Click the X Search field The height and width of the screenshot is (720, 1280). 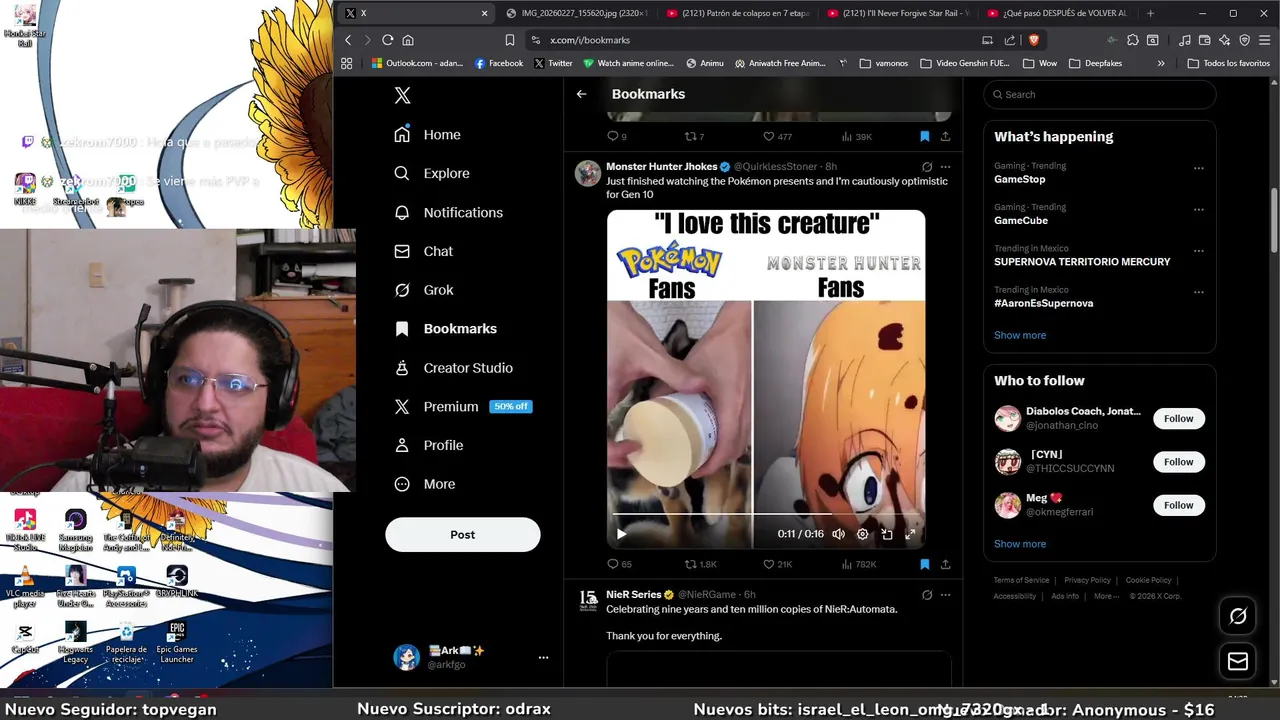(1100, 94)
